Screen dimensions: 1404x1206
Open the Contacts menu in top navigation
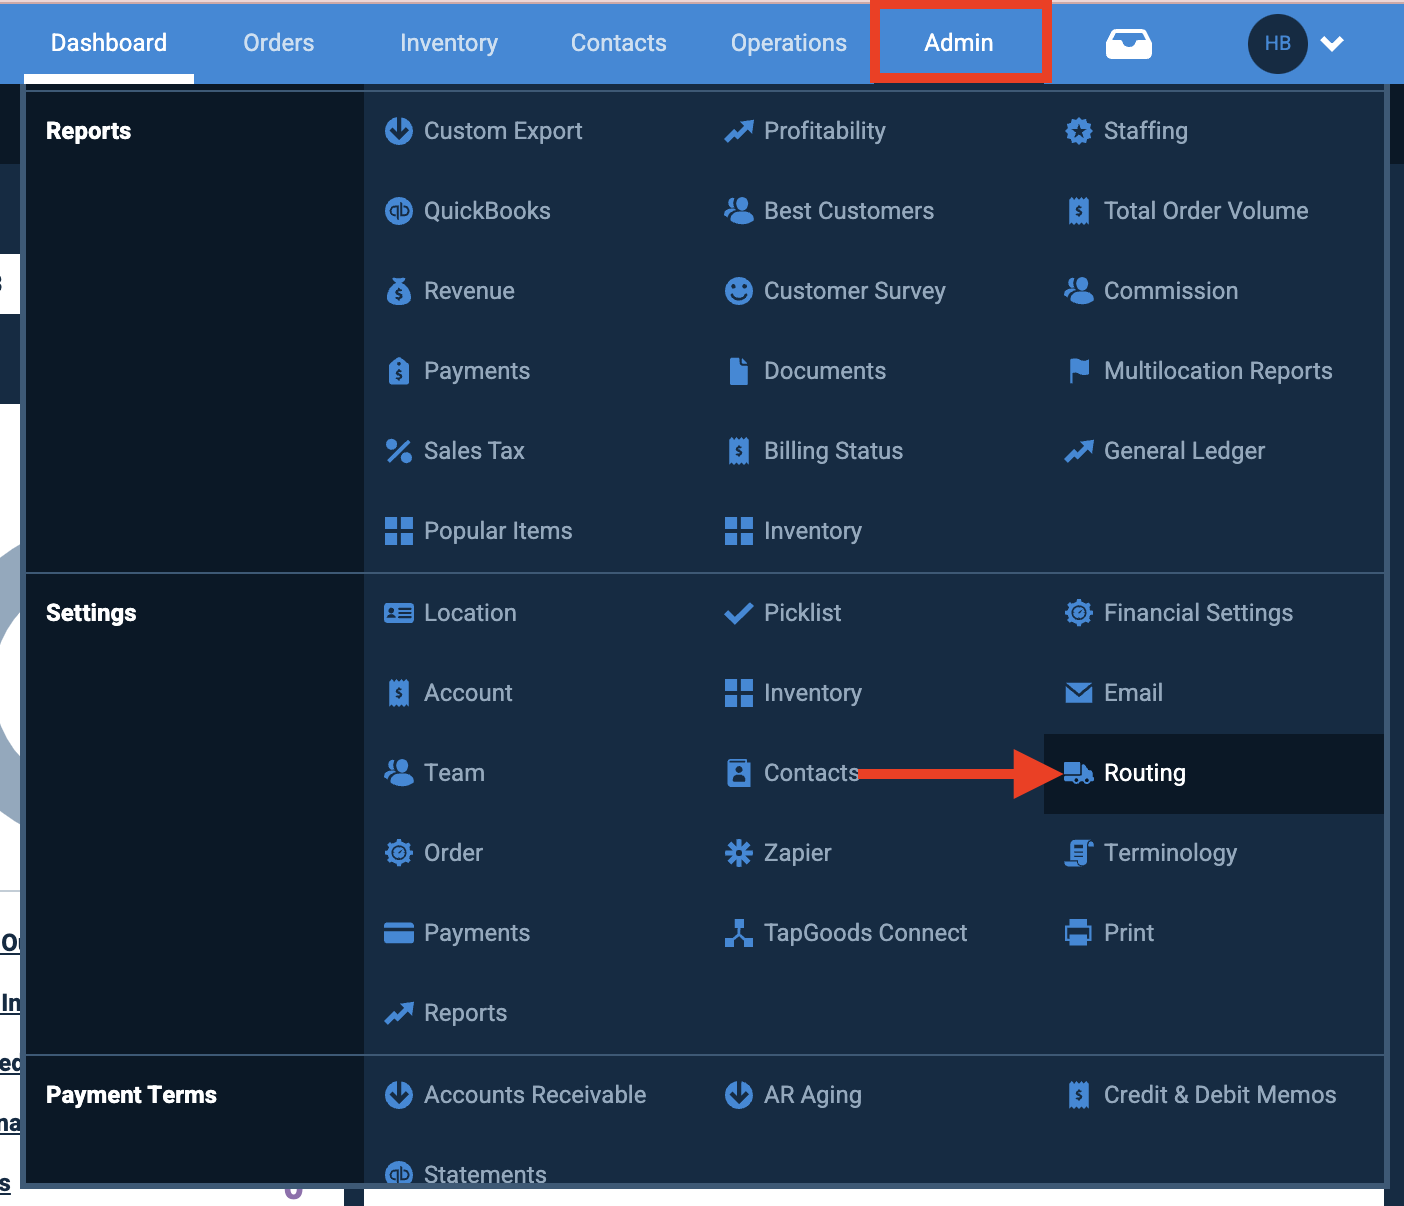tap(619, 43)
